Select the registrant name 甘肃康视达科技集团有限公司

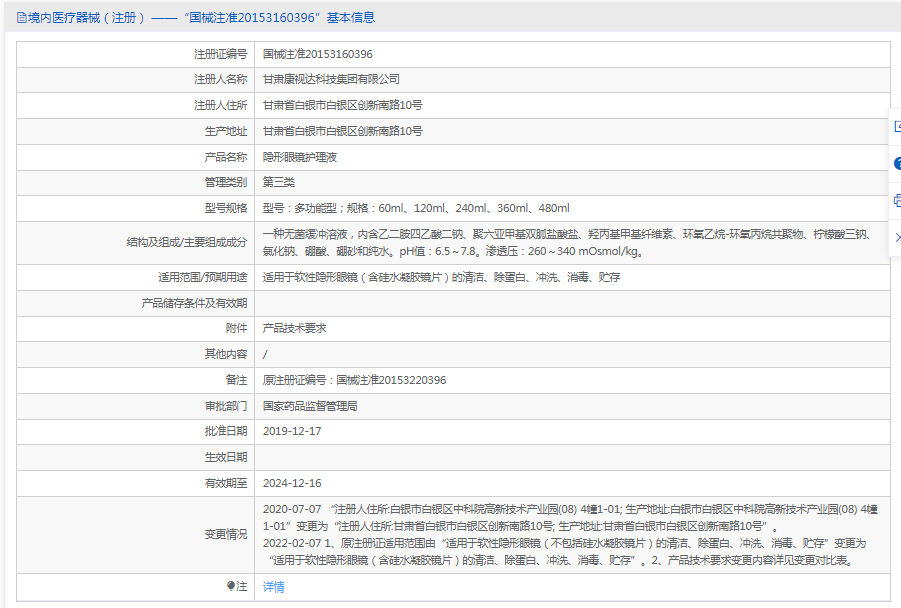coord(331,79)
